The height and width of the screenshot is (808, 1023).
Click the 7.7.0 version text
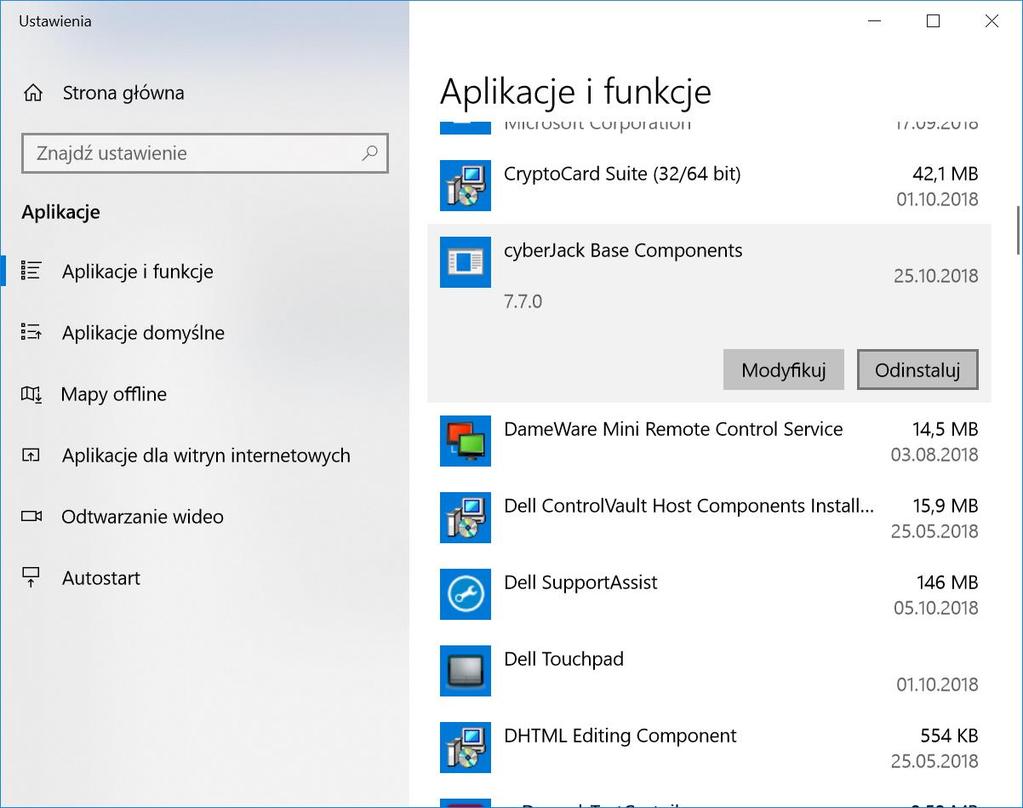click(523, 302)
